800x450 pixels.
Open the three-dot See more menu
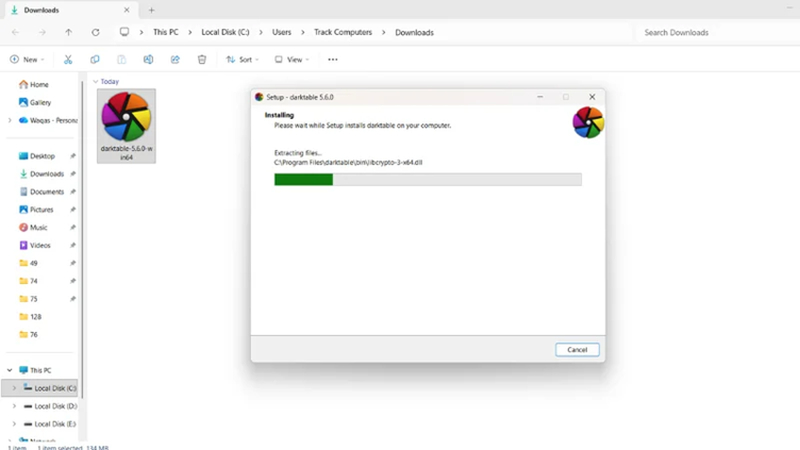click(x=333, y=60)
